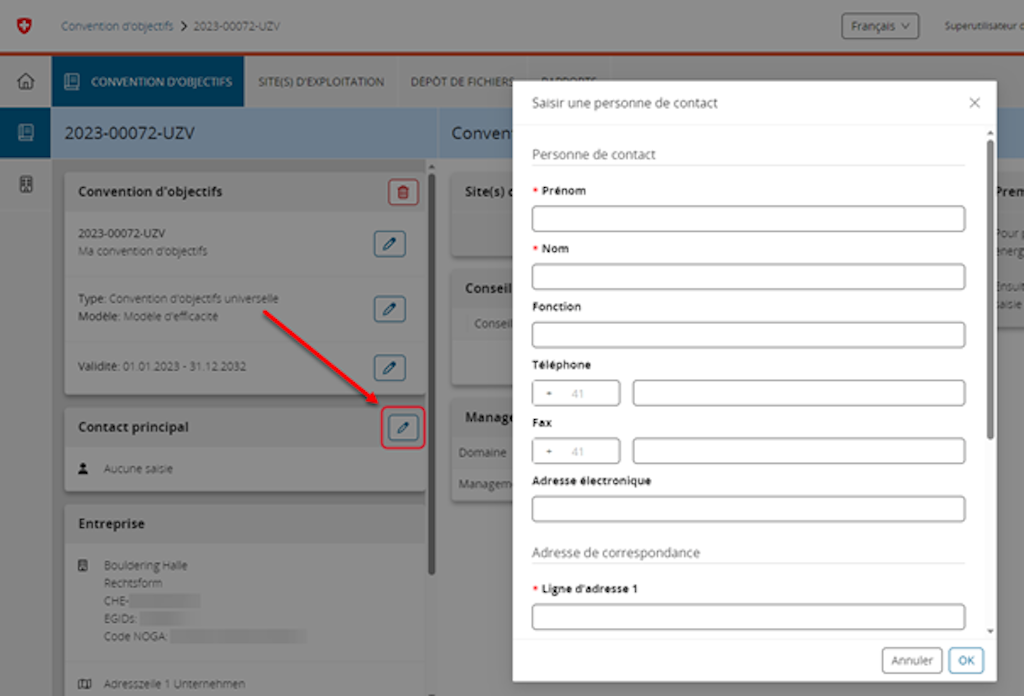Edit the convention name 2023-00072-UZV pencil
The height and width of the screenshot is (696, 1024).
[x=389, y=243]
